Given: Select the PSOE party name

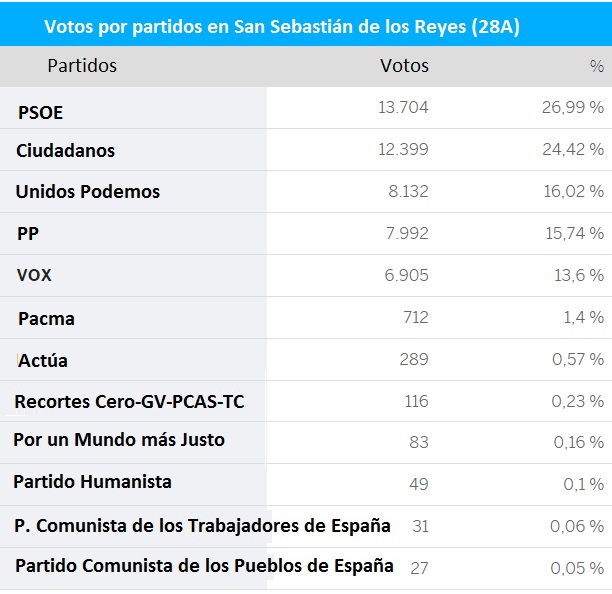Looking at the screenshot, I should [x=40, y=113].
